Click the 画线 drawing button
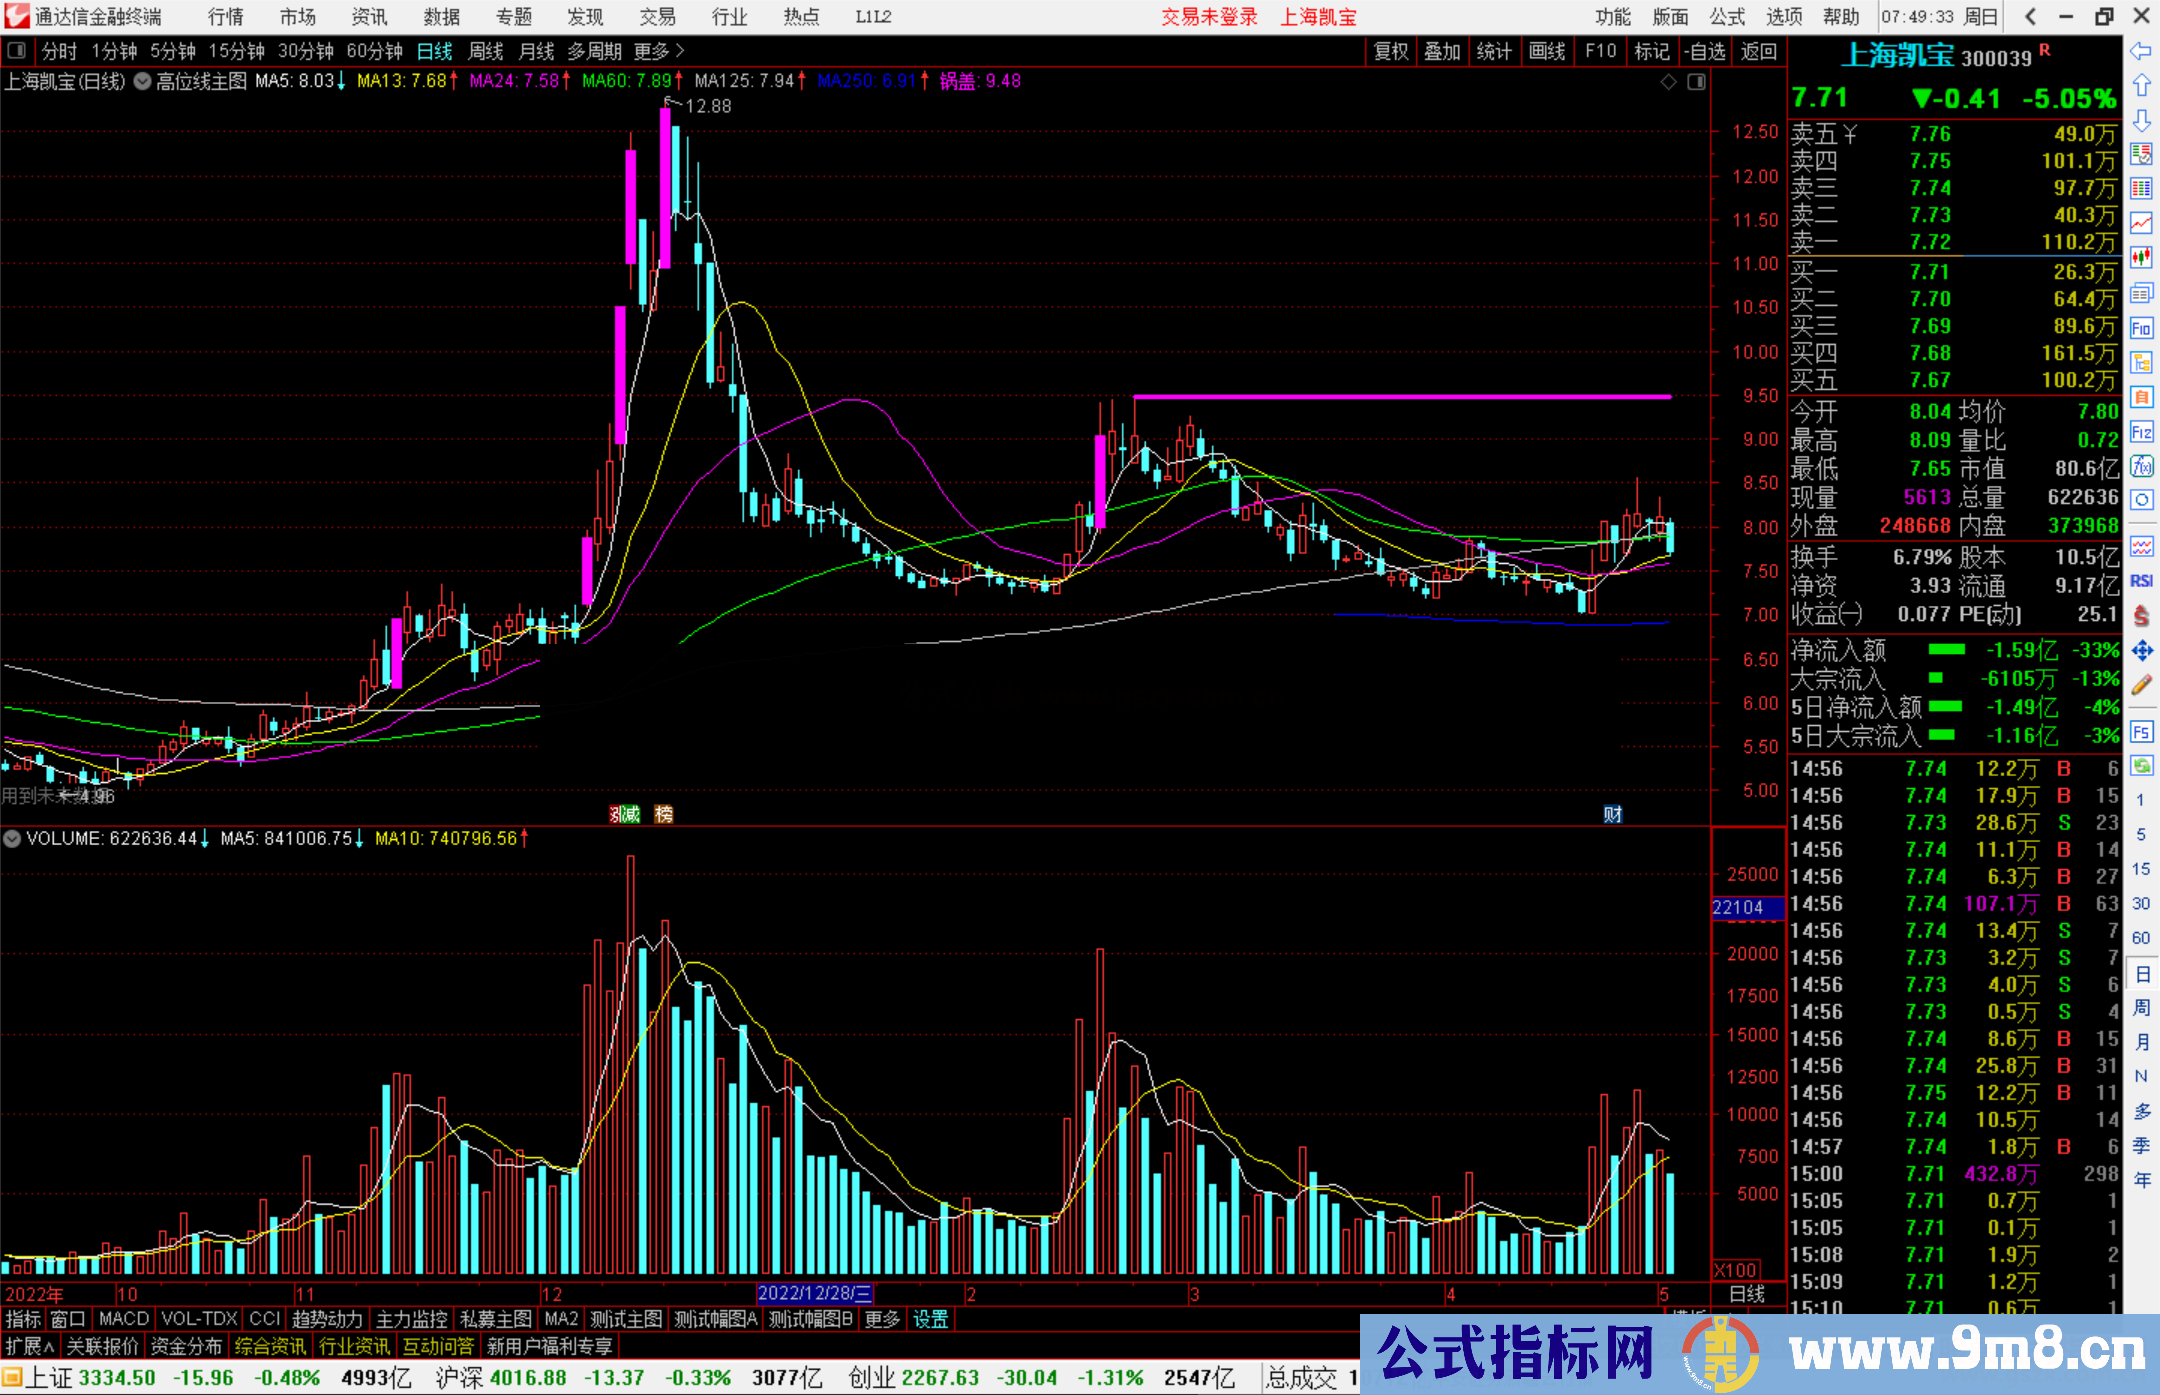 pyautogui.click(x=1547, y=51)
